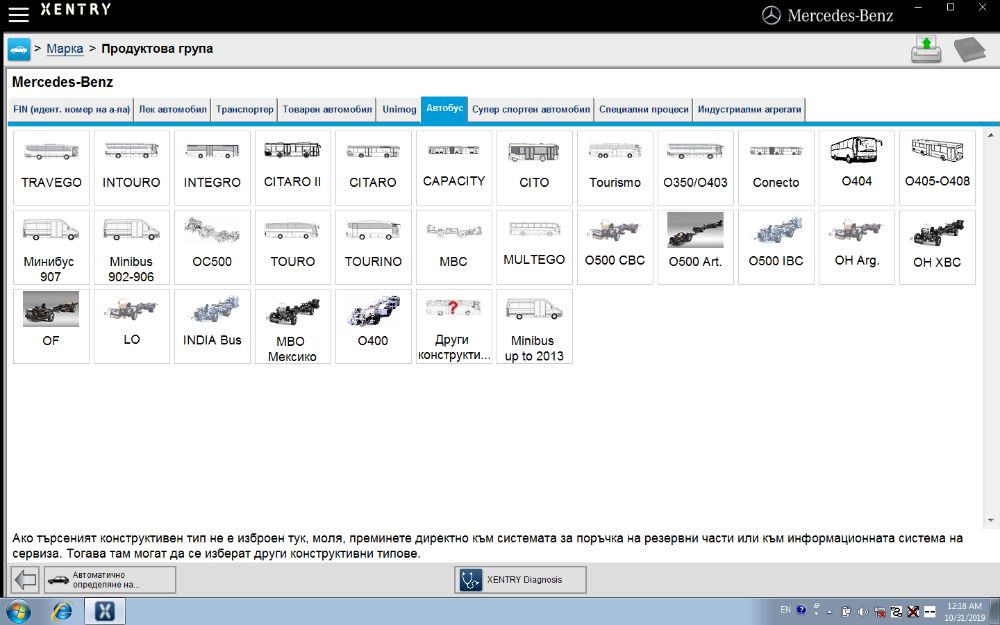Screen dimensions: 1000x625
Task: Select the MULTEGO bus tile
Action: [534, 247]
